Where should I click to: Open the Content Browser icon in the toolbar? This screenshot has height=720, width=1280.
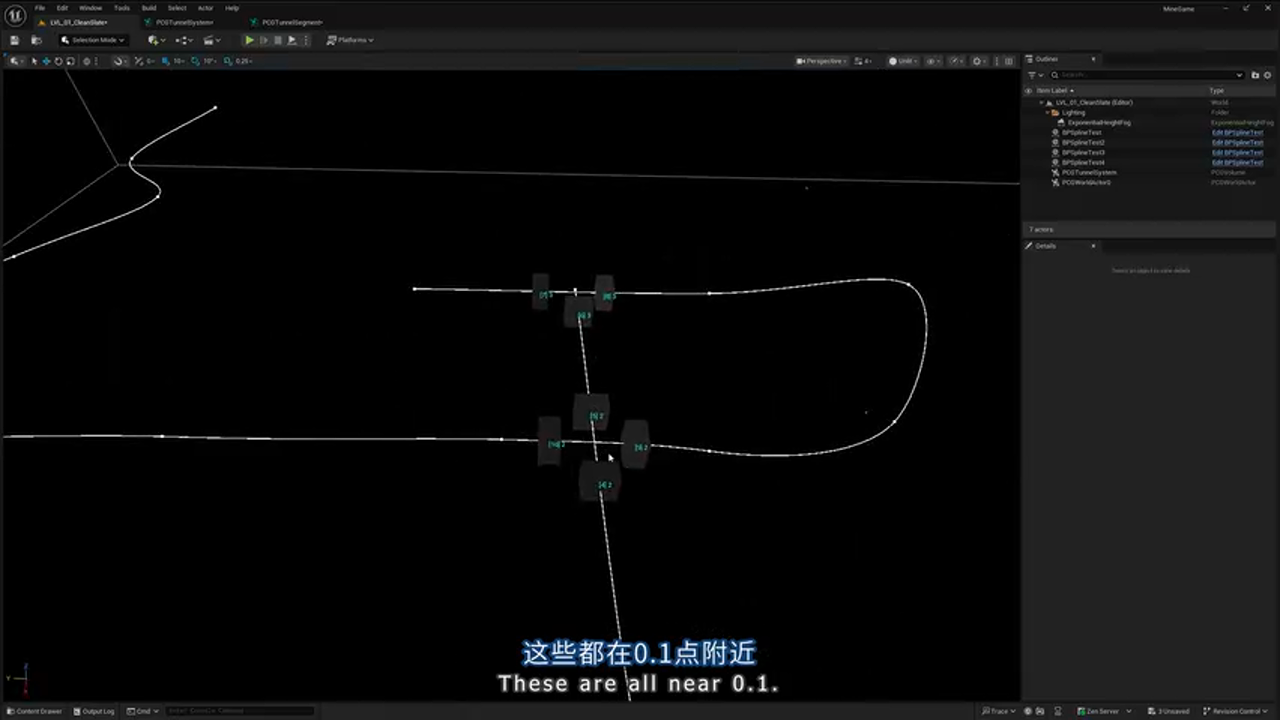(36, 40)
